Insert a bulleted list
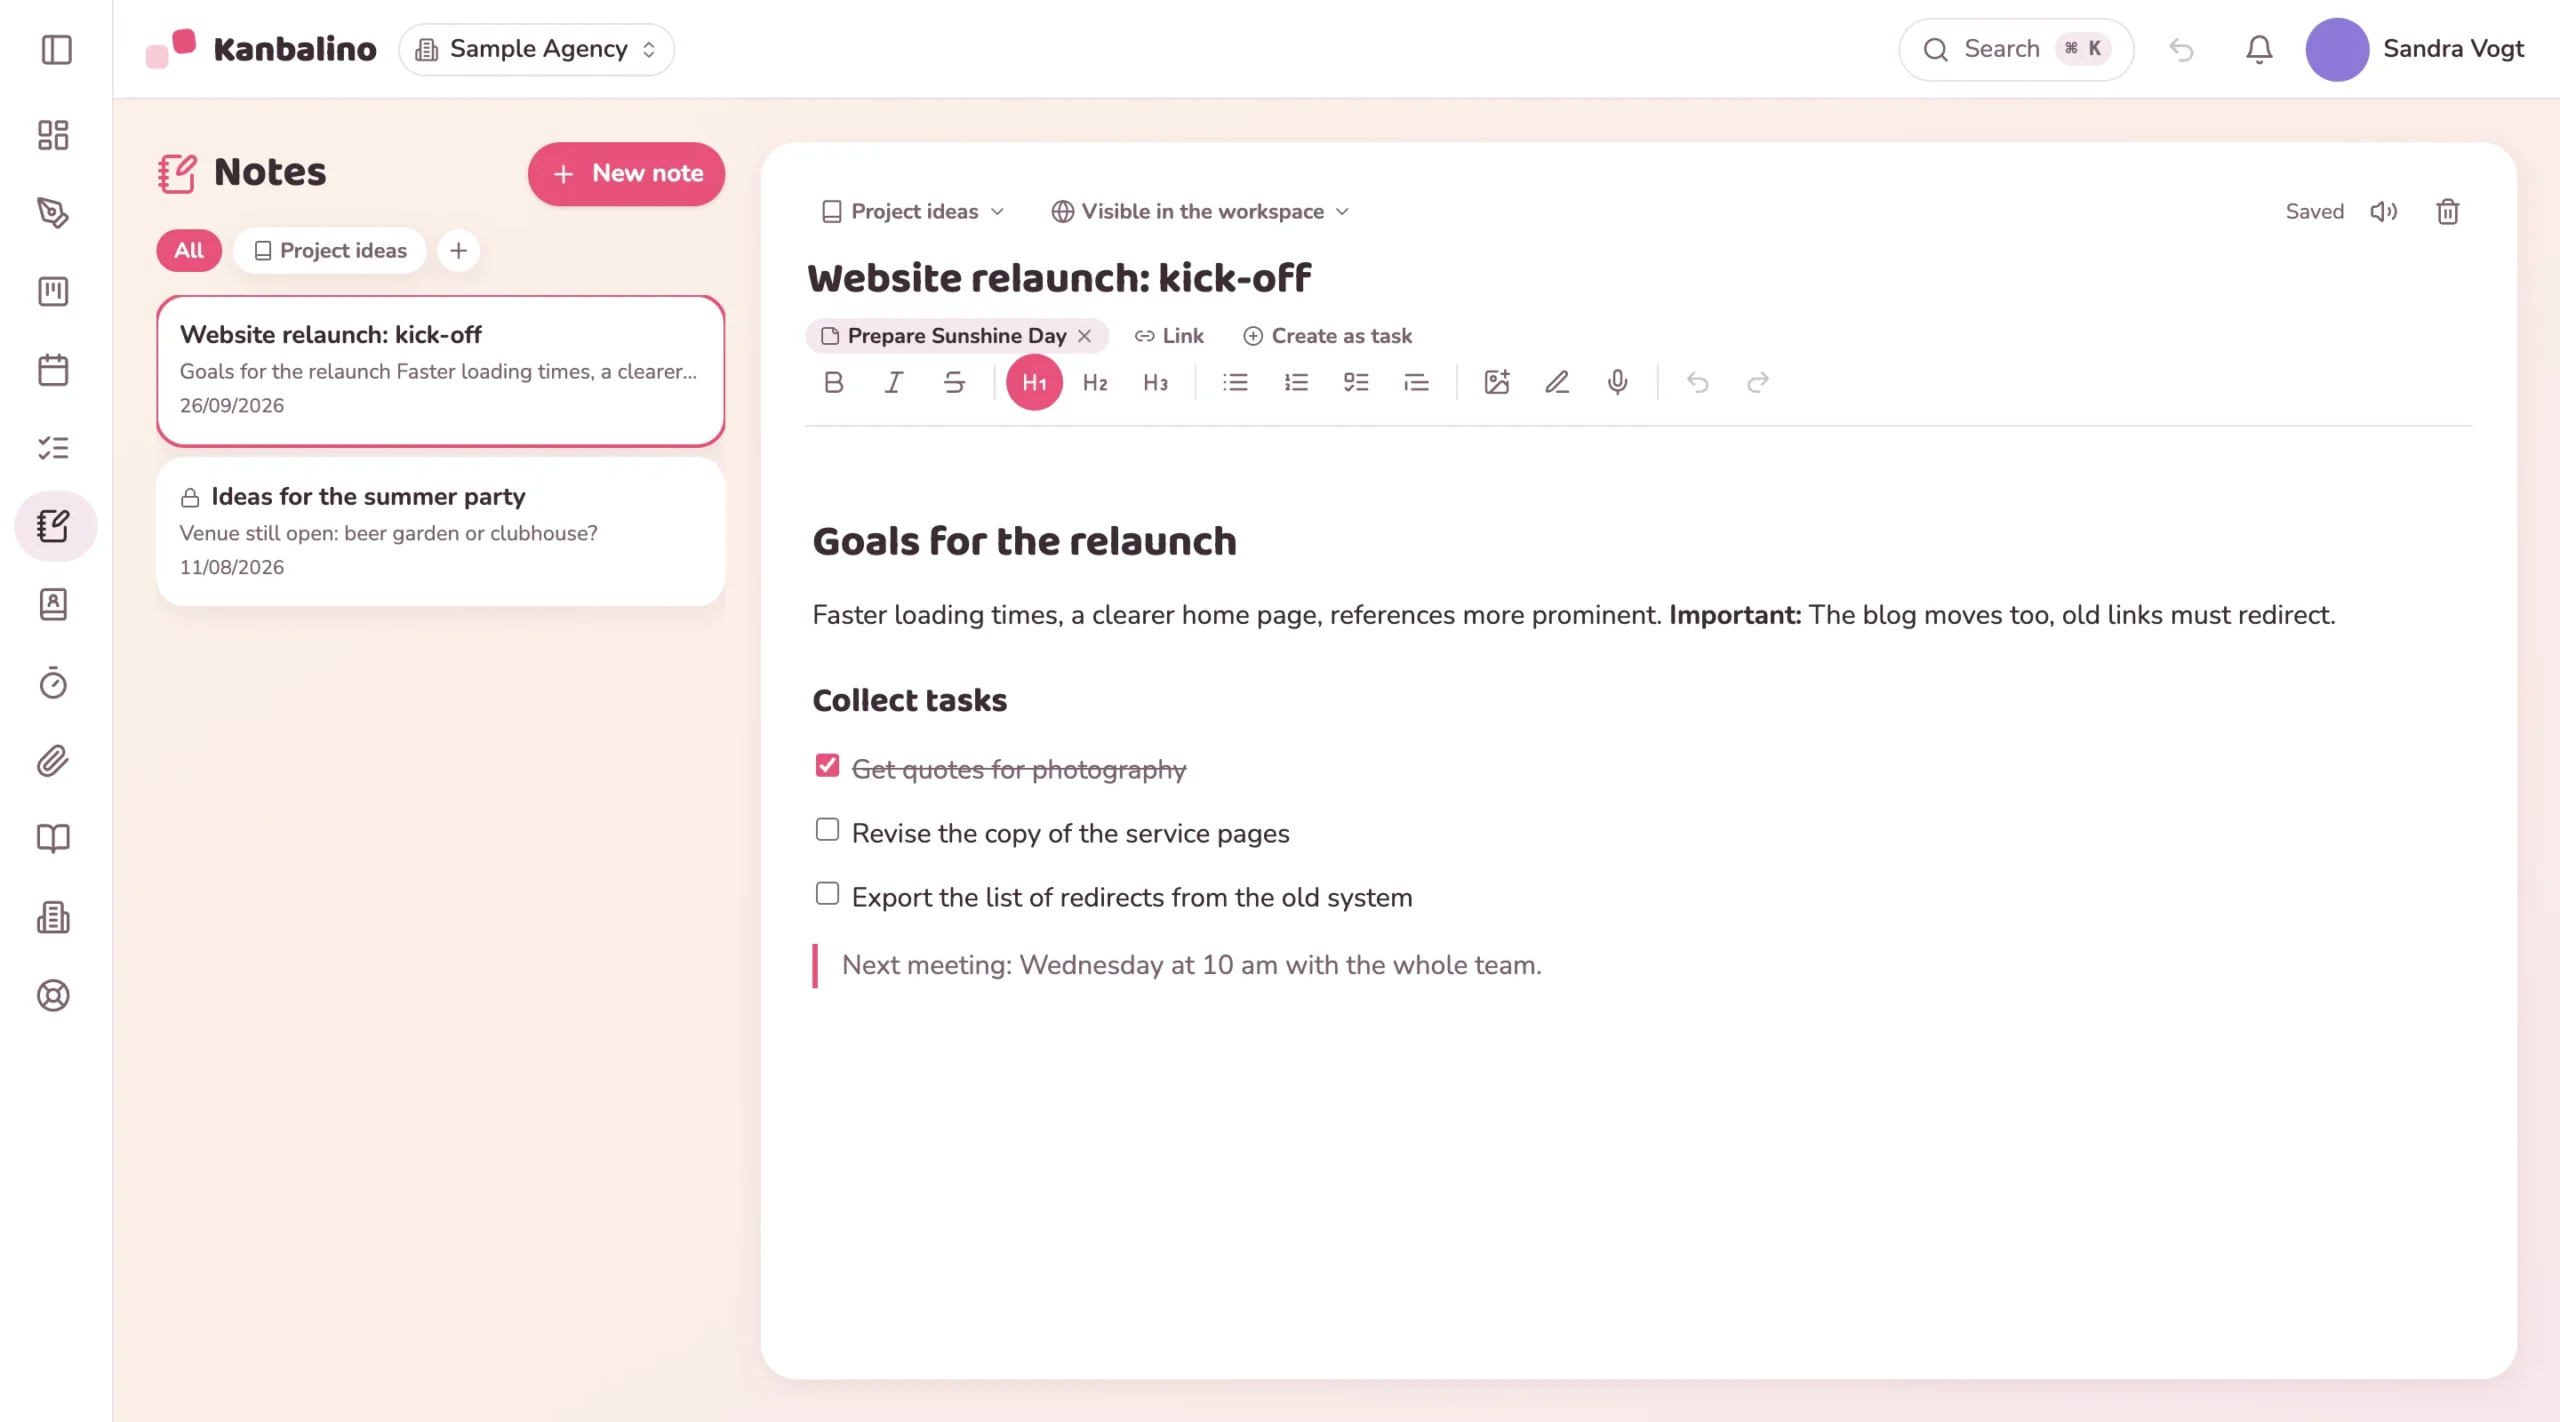Viewport: 2560px width, 1422px height. point(1235,382)
